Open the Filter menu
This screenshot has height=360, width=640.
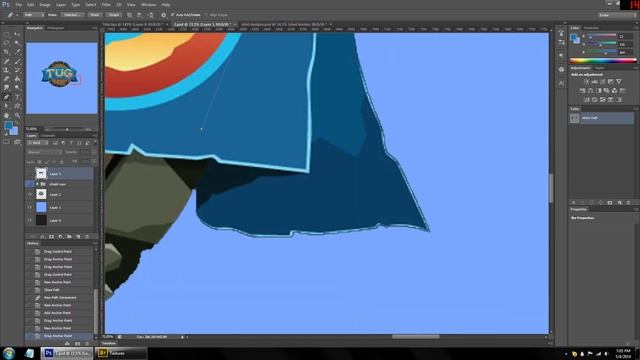pos(106,4)
